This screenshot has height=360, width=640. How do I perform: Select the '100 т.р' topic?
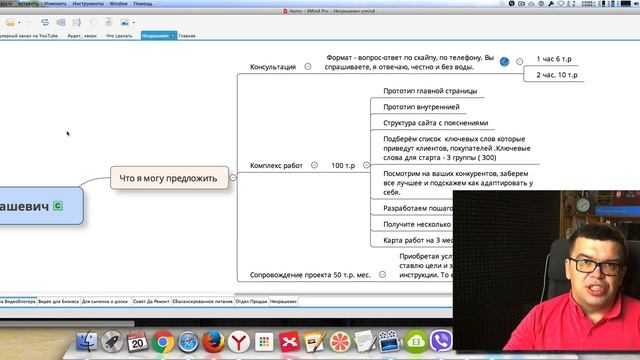click(x=343, y=166)
